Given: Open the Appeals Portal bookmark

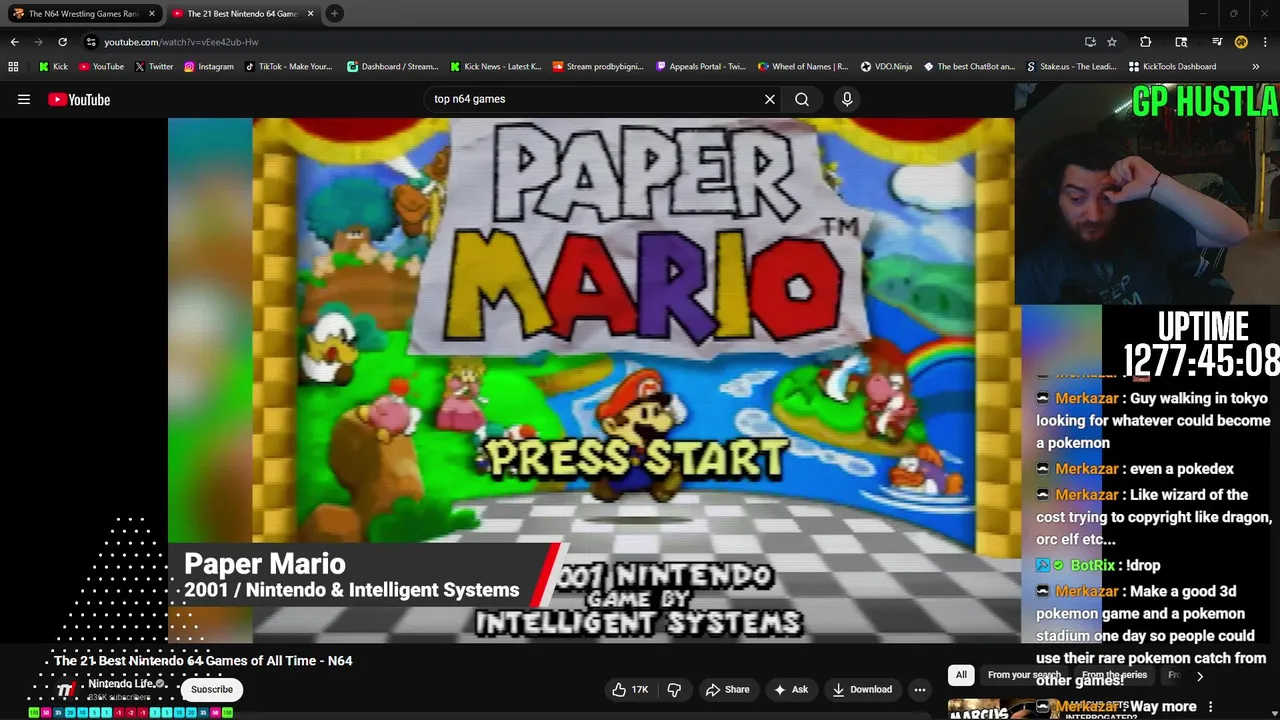Looking at the screenshot, I should click(x=701, y=67).
